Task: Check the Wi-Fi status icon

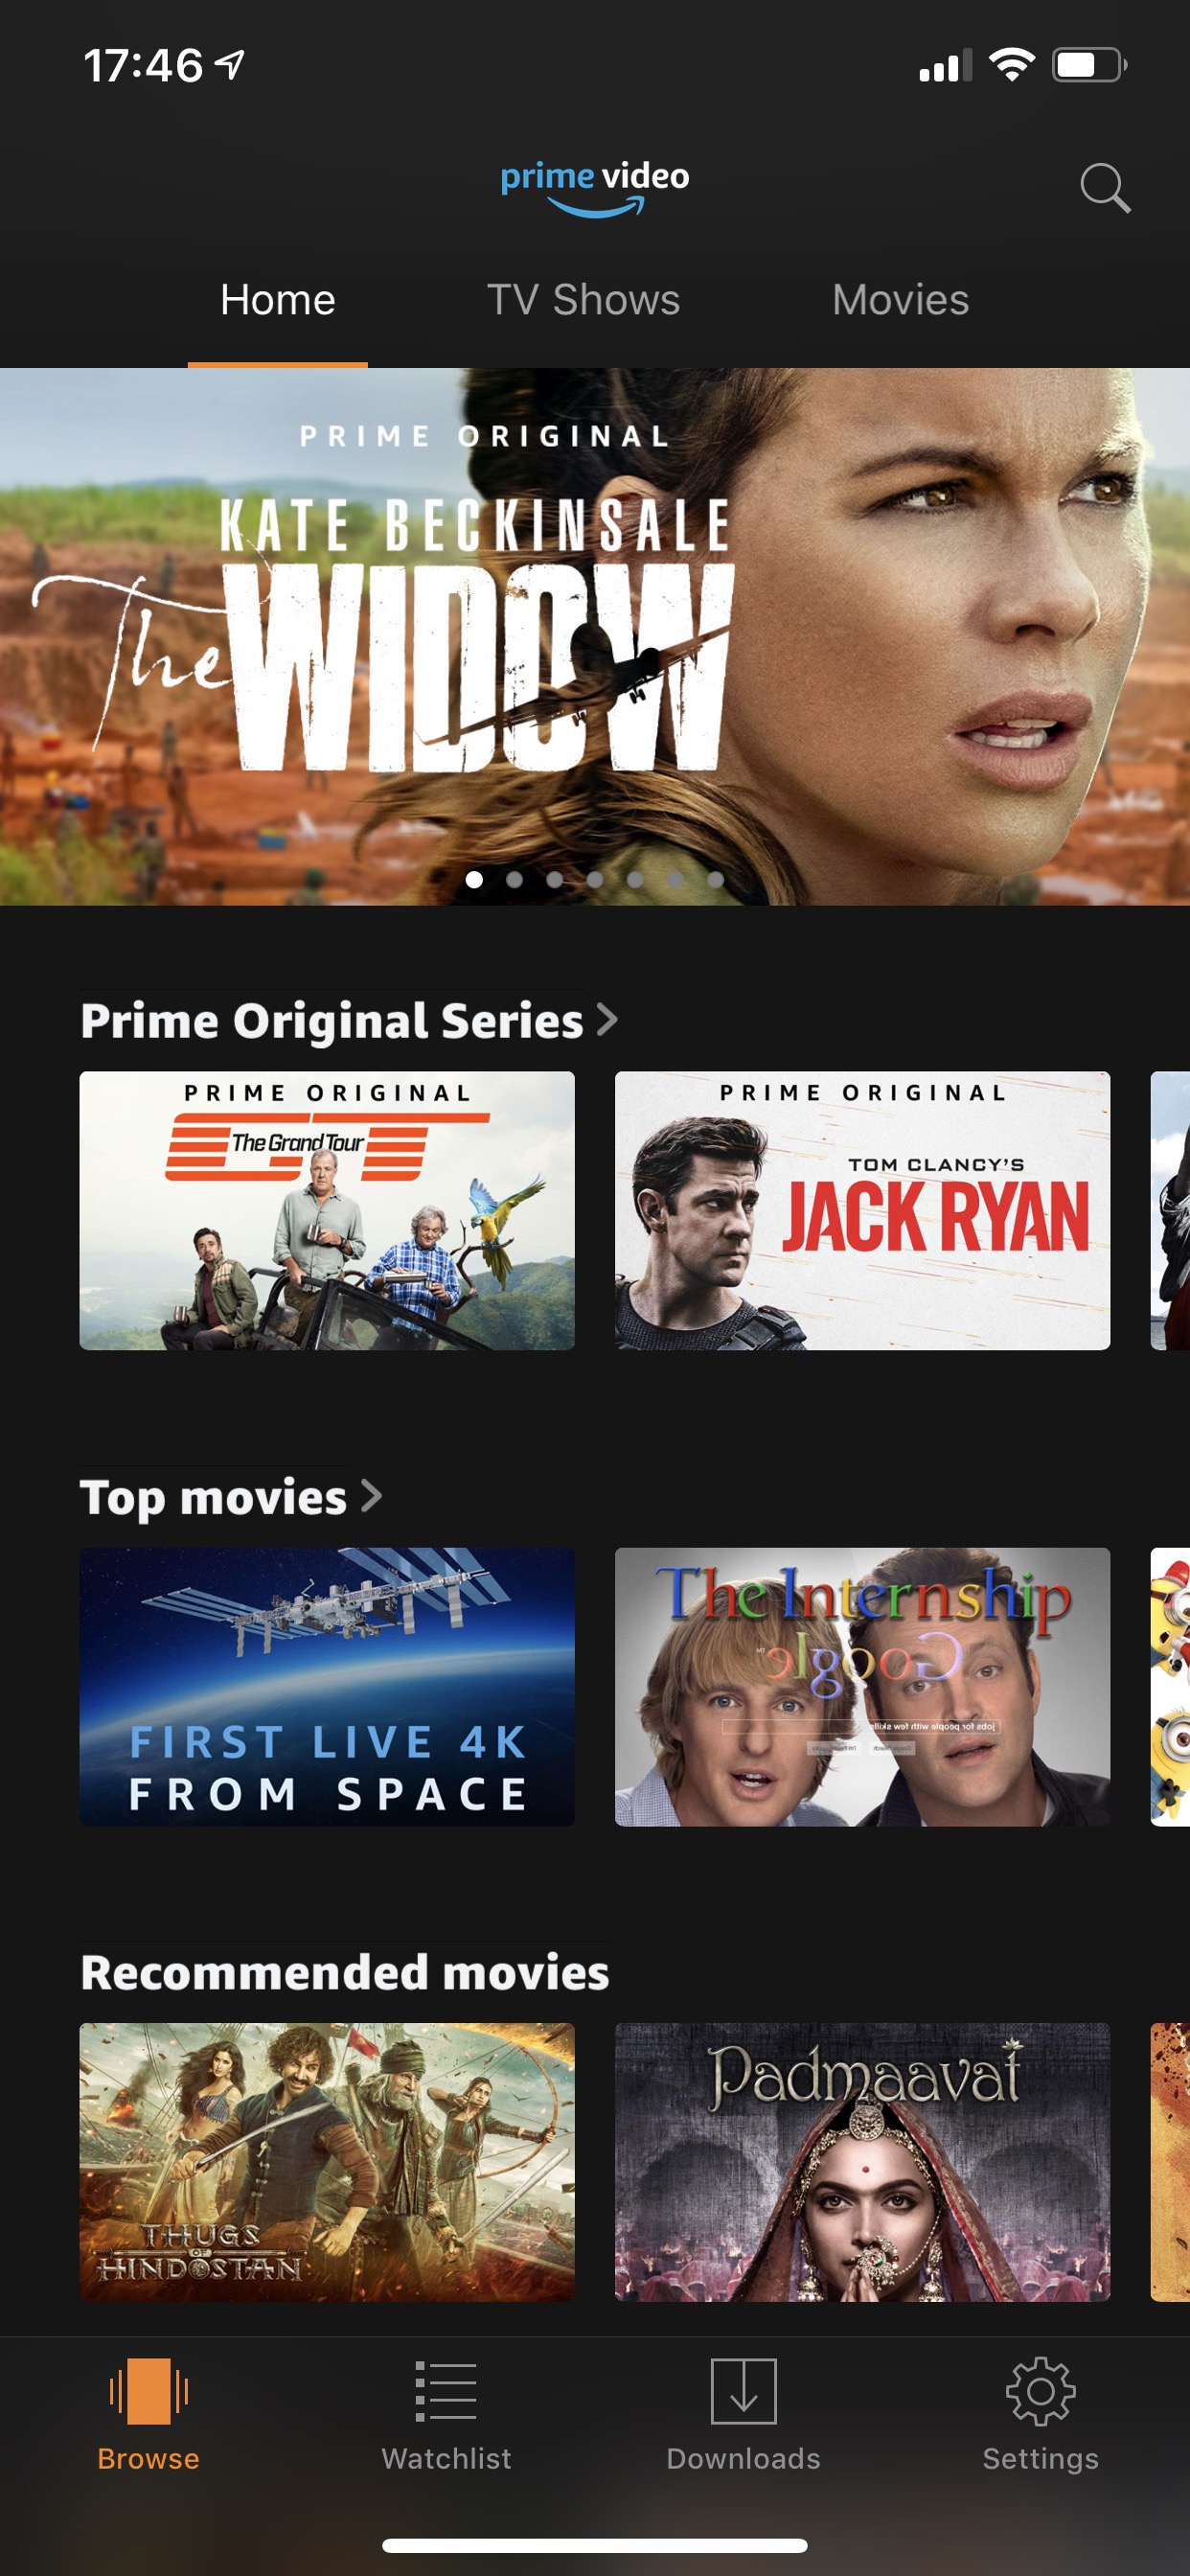Action: 1011,65
